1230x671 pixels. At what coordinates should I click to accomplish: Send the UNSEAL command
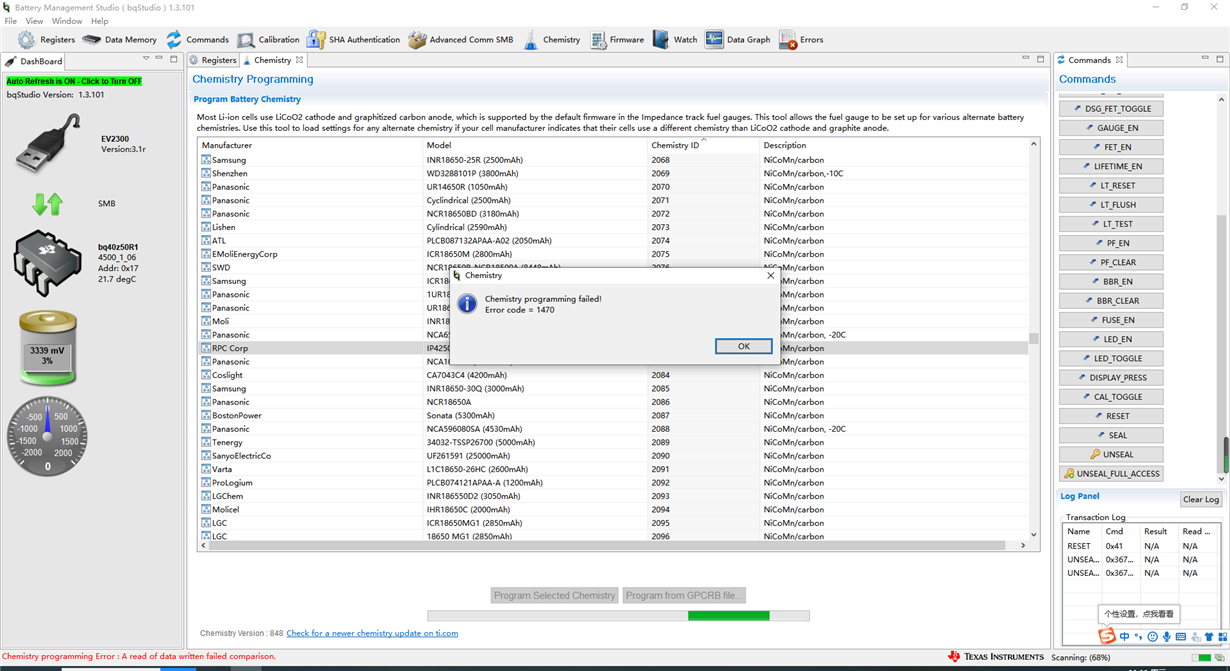(1111, 454)
